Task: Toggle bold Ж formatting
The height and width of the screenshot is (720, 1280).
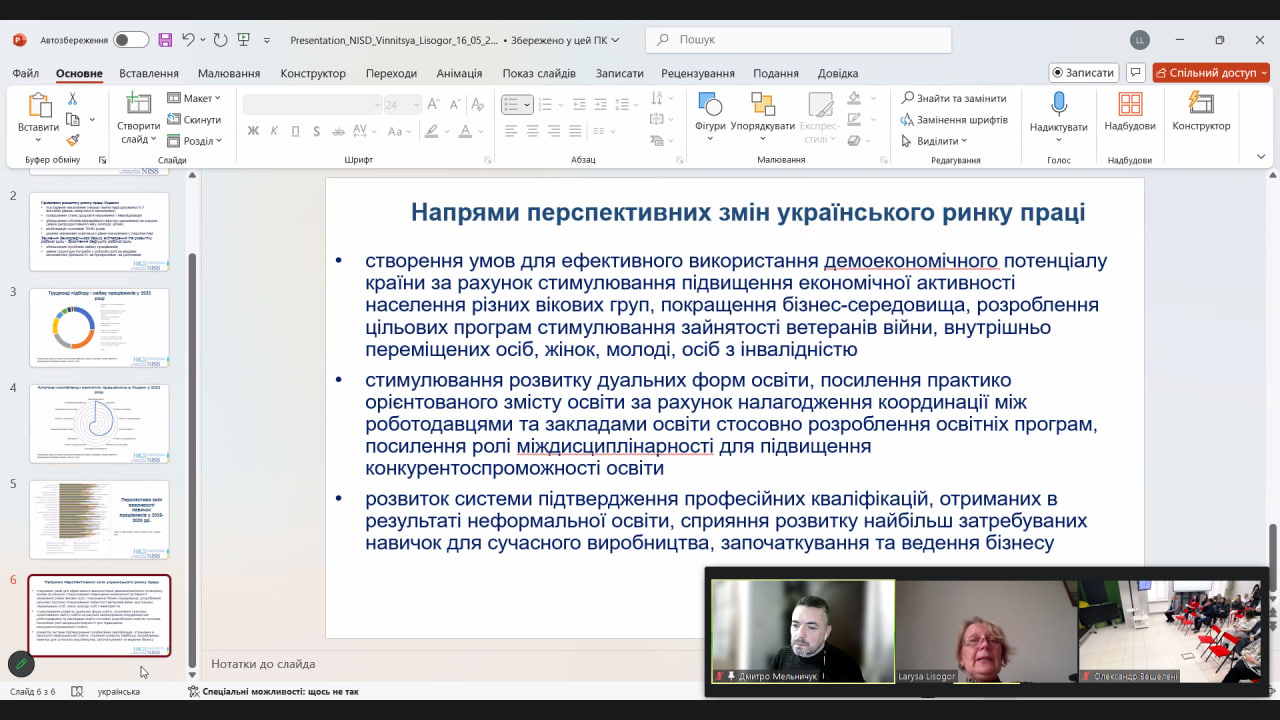Action: coord(253,131)
